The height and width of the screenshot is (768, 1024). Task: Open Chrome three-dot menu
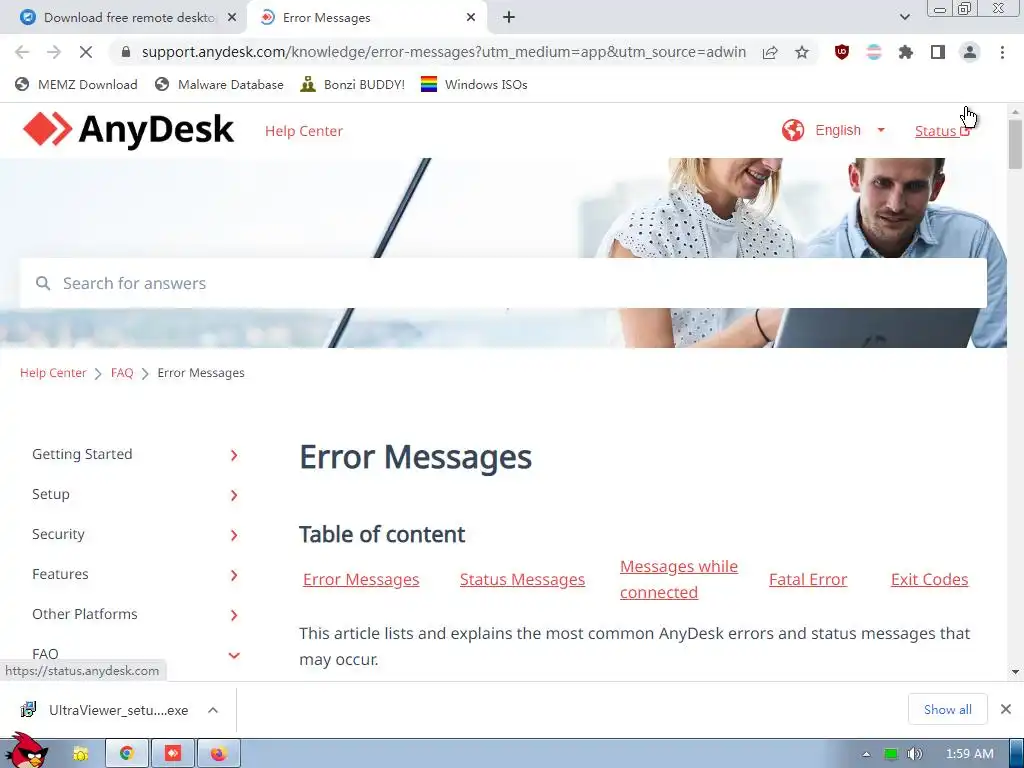point(1002,52)
